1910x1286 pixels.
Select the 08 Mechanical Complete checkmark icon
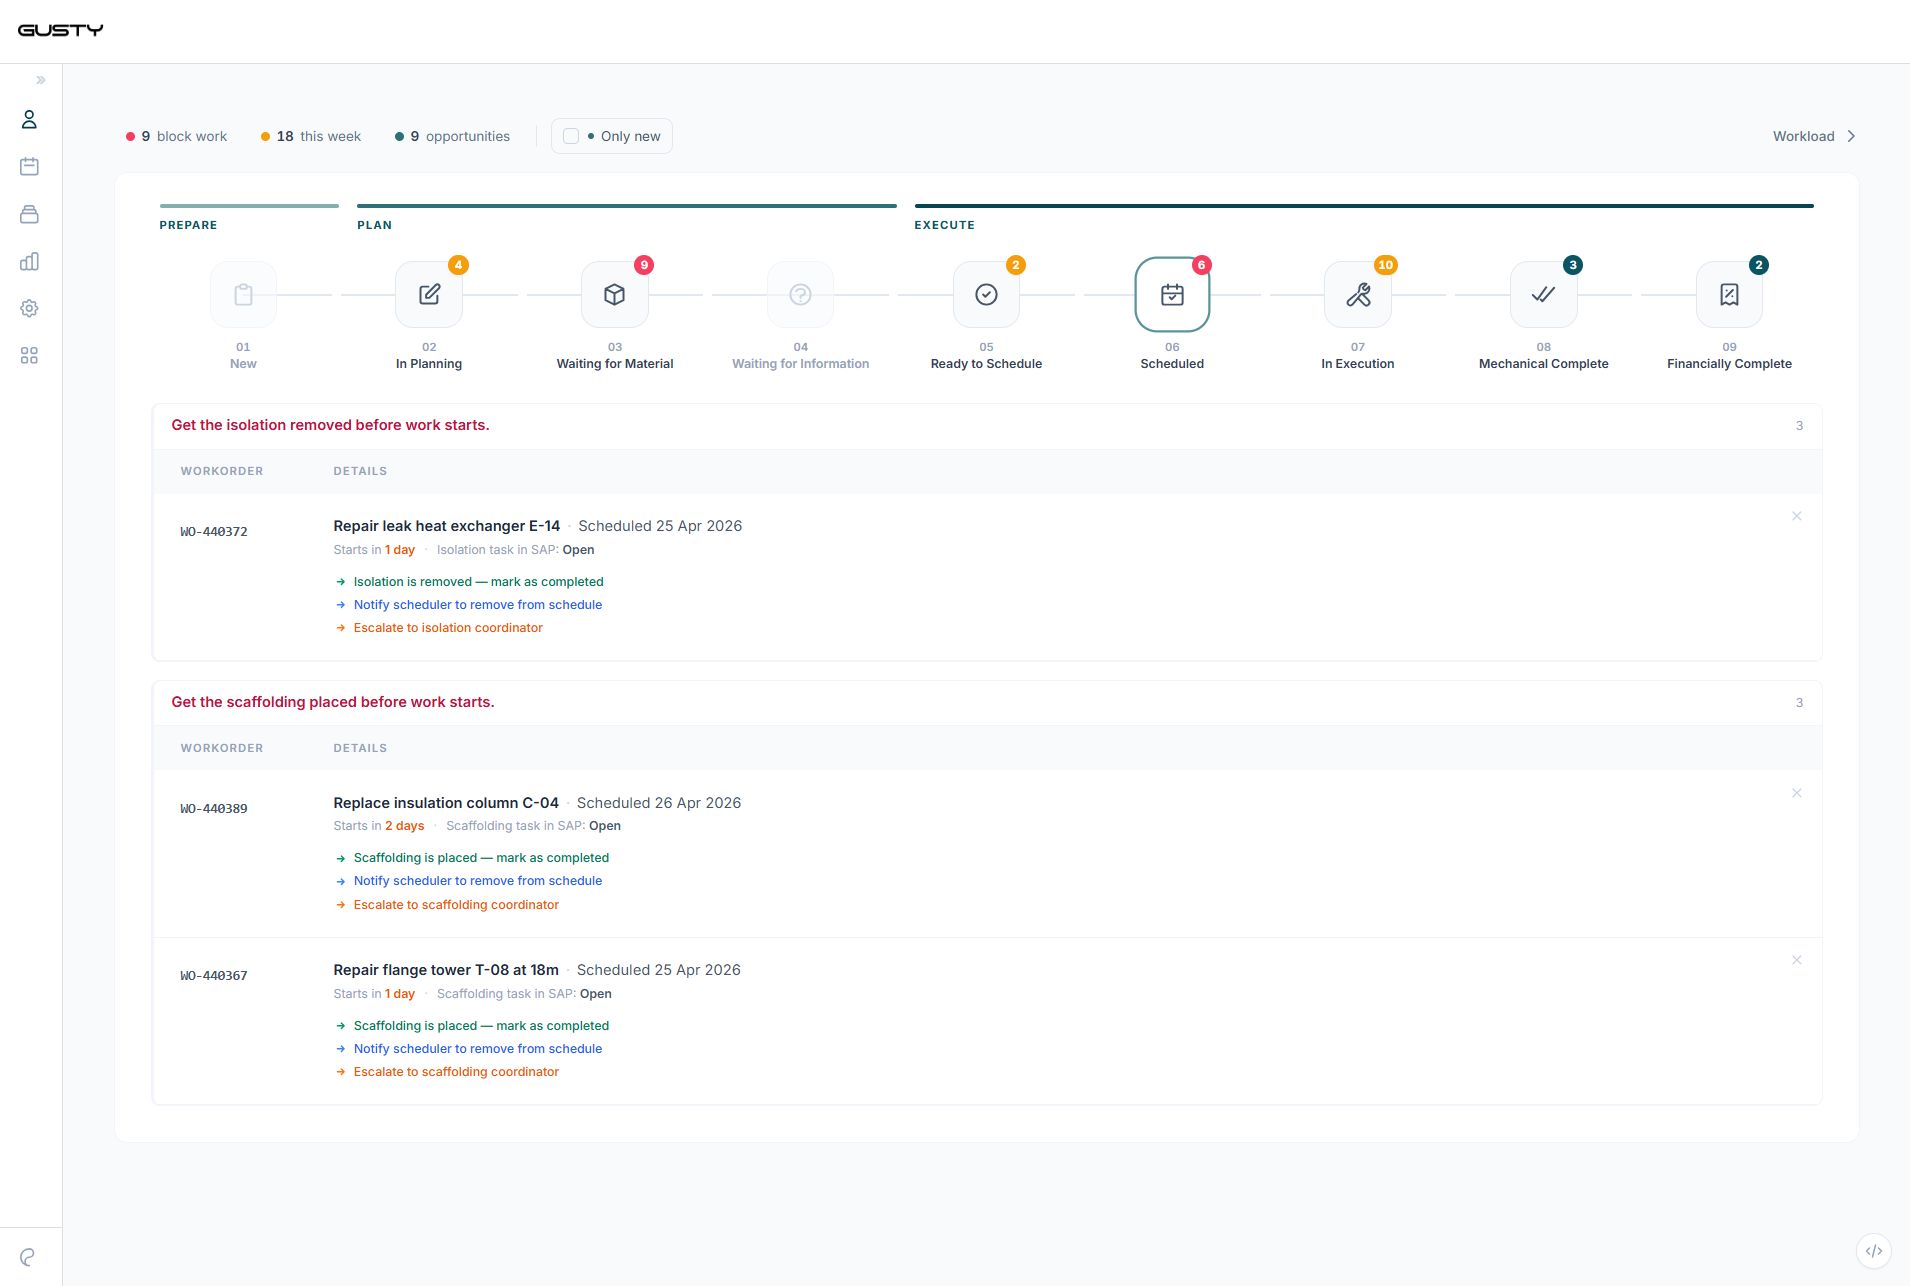(x=1544, y=294)
